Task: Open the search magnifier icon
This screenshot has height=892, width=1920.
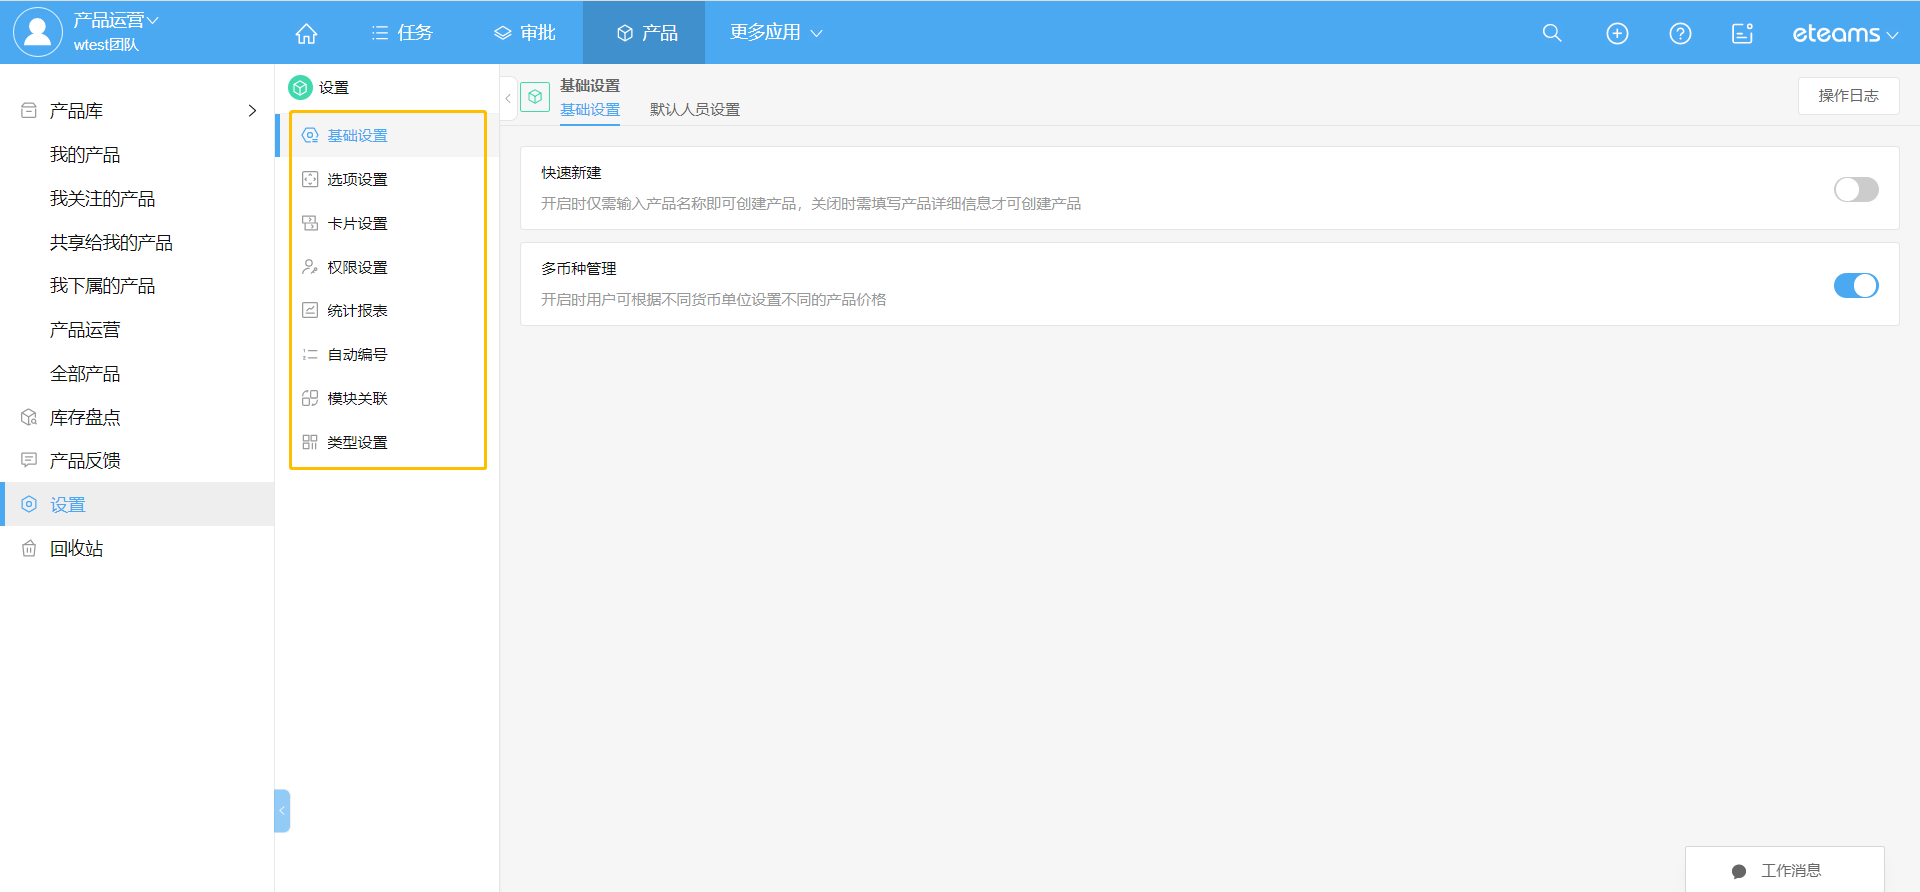Action: pyautogui.click(x=1552, y=33)
